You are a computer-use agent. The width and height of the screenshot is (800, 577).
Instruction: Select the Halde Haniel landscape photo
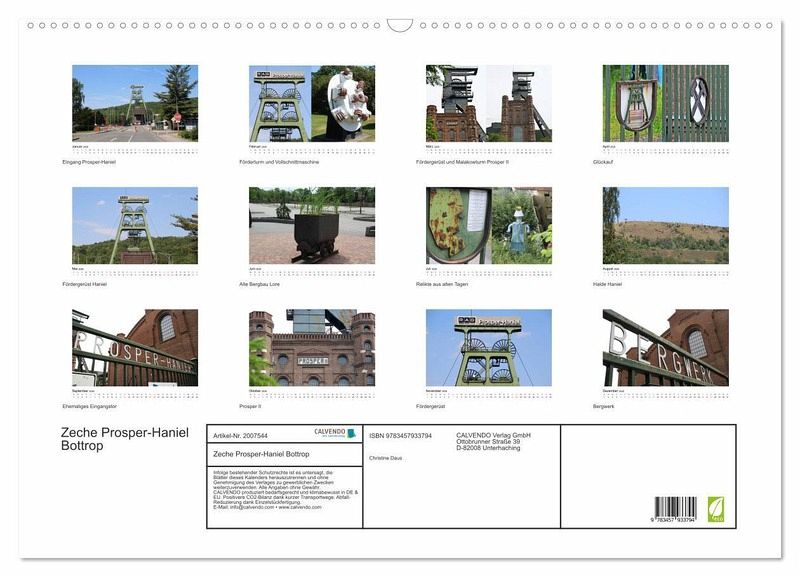[666, 225]
